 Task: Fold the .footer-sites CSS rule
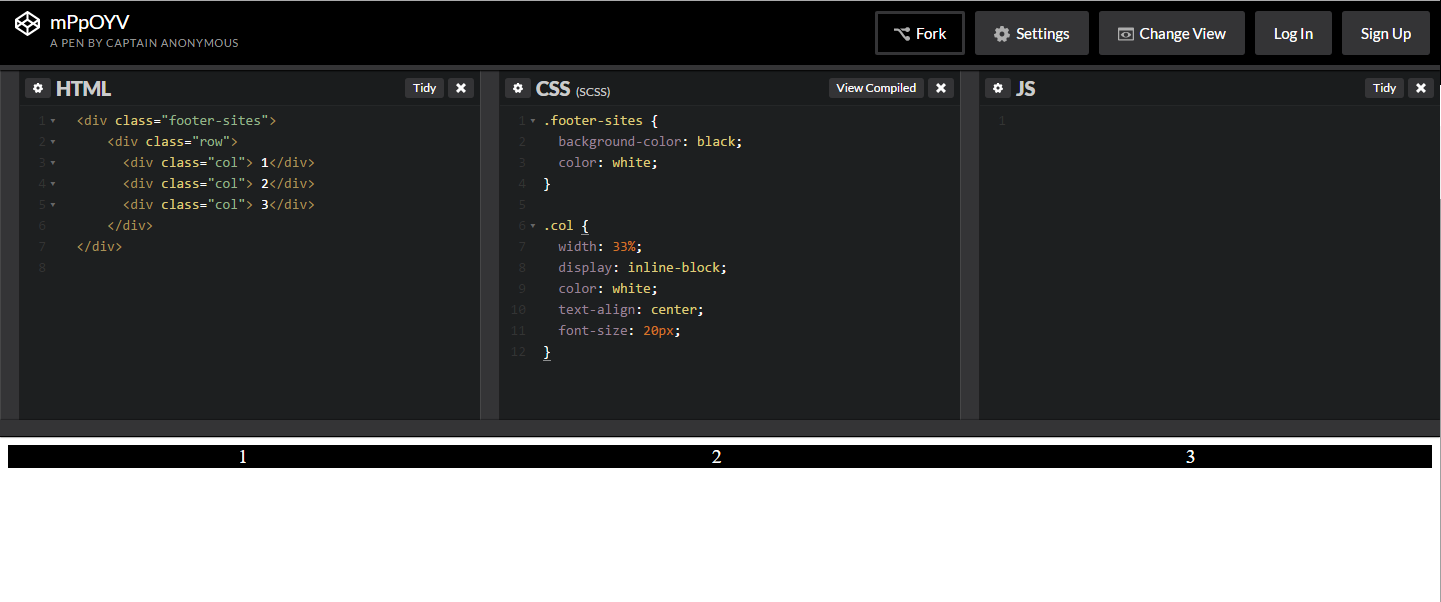(533, 121)
